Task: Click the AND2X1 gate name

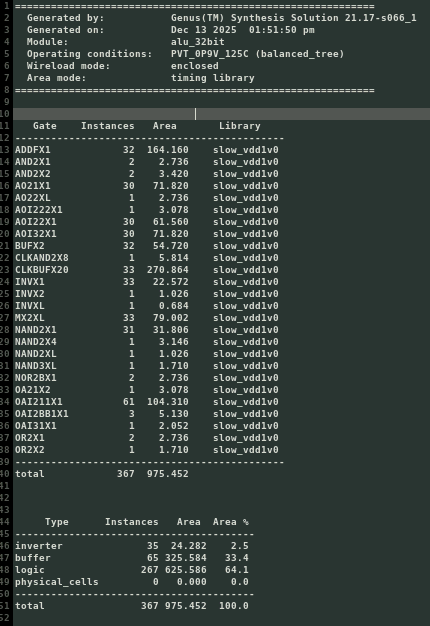Action: coord(33,162)
